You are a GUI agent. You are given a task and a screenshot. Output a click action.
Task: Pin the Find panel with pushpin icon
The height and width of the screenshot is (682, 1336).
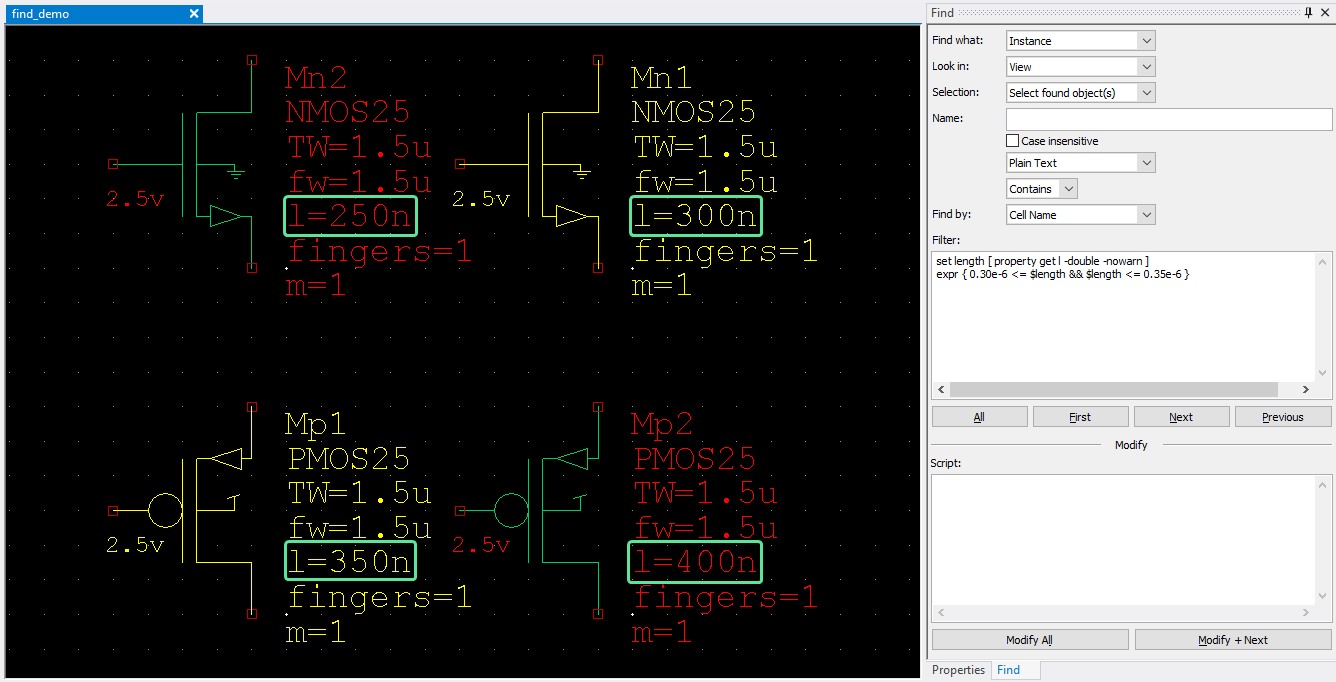click(x=1308, y=12)
